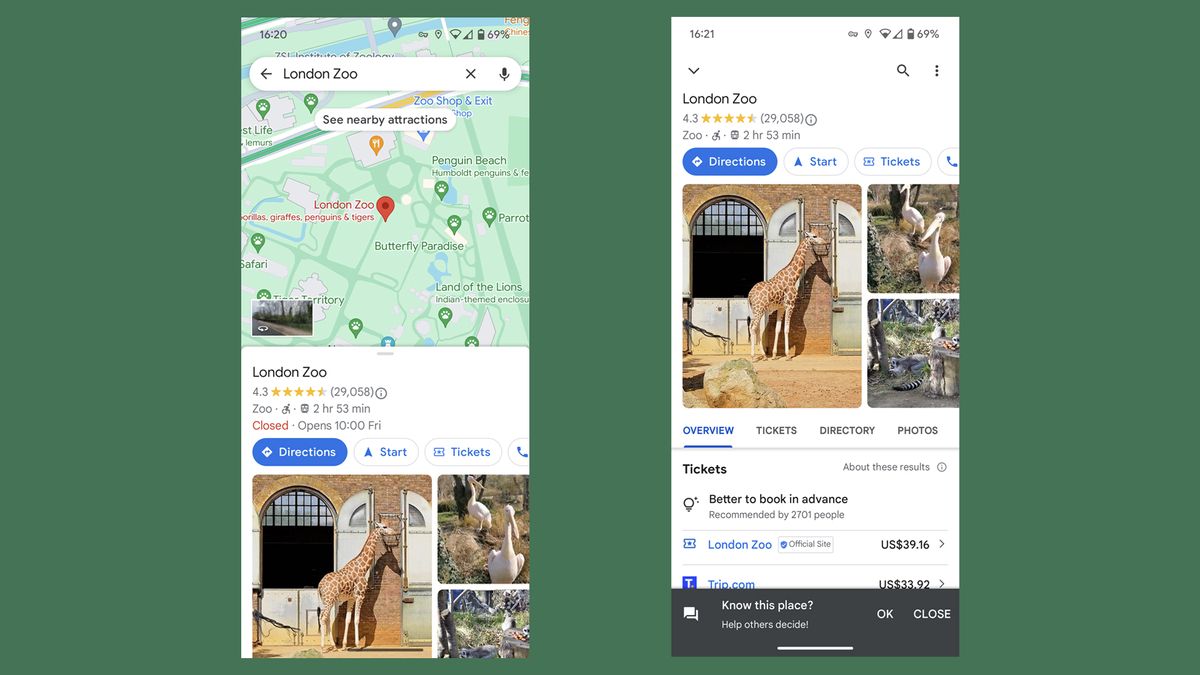The image size is (1200, 675).
Task: Select the TICKETS tab
Action: click(776, 430)
